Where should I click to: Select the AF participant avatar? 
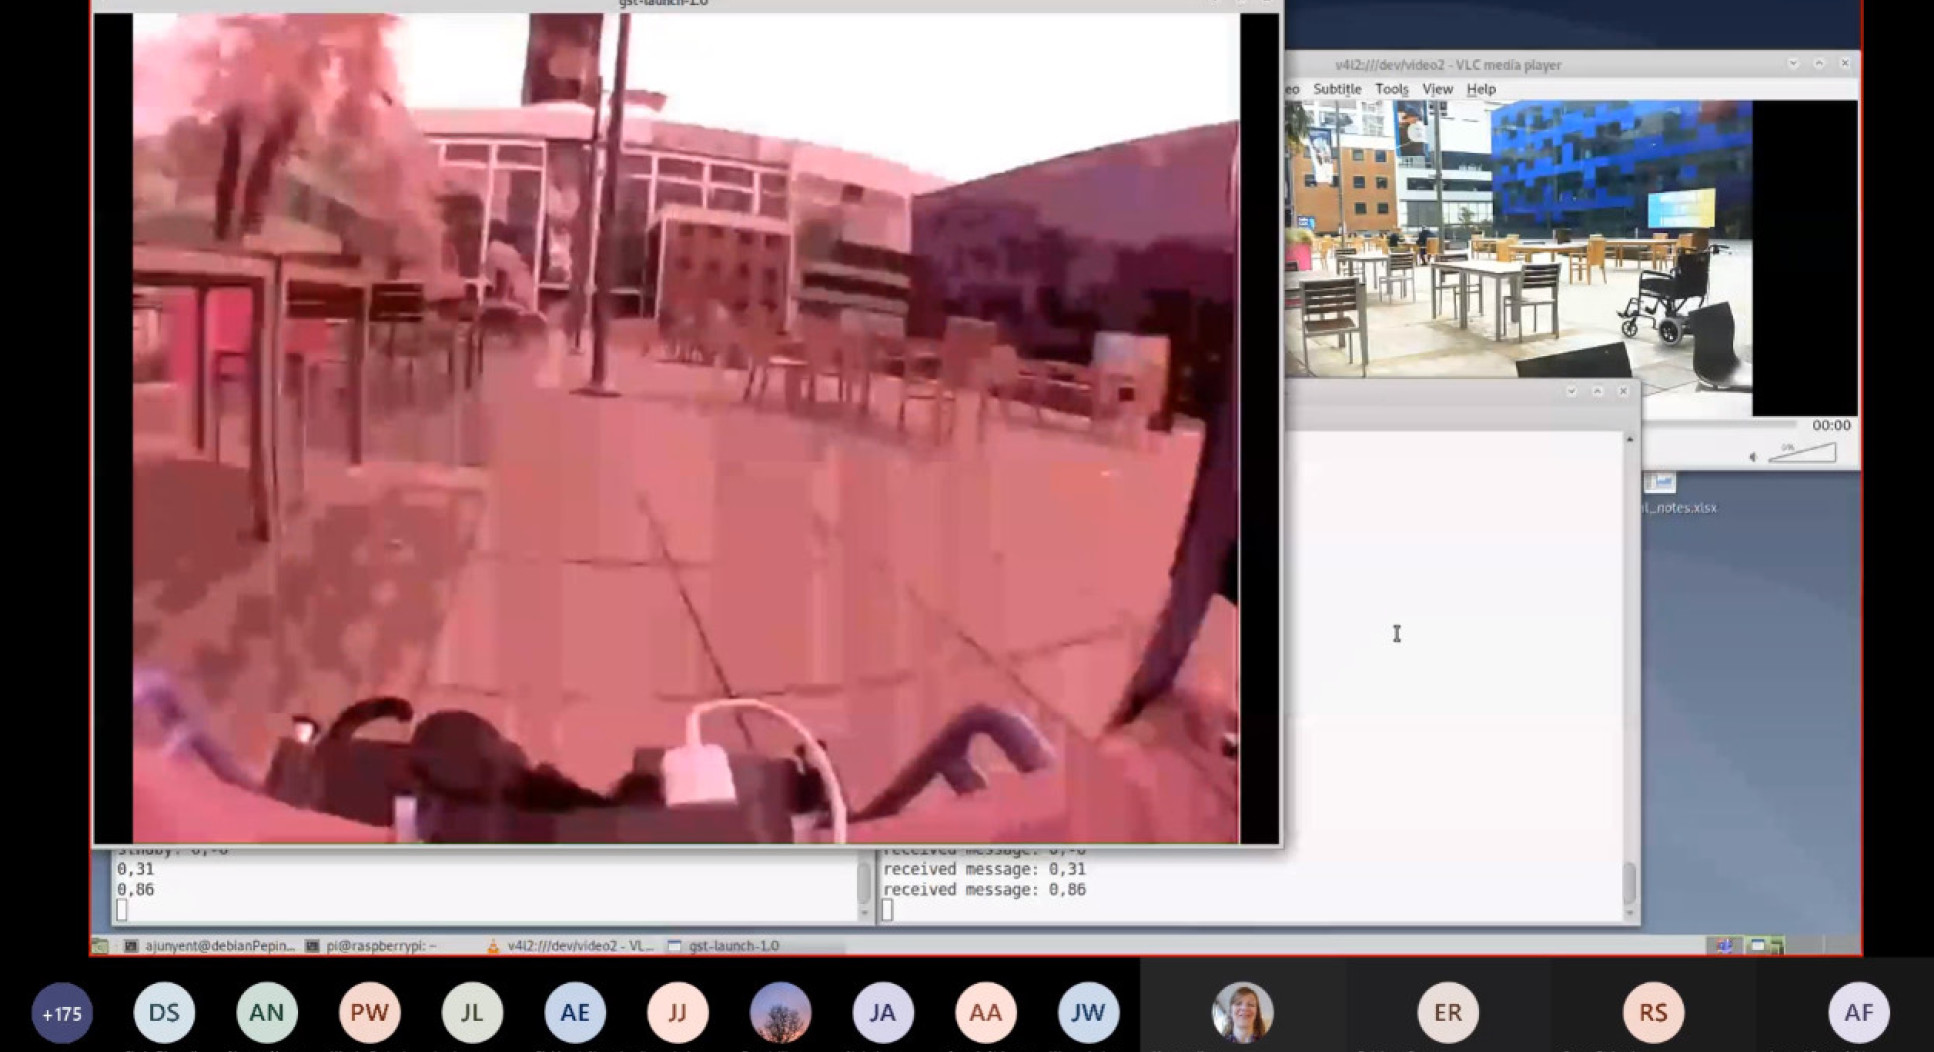pos(1858,1013)
